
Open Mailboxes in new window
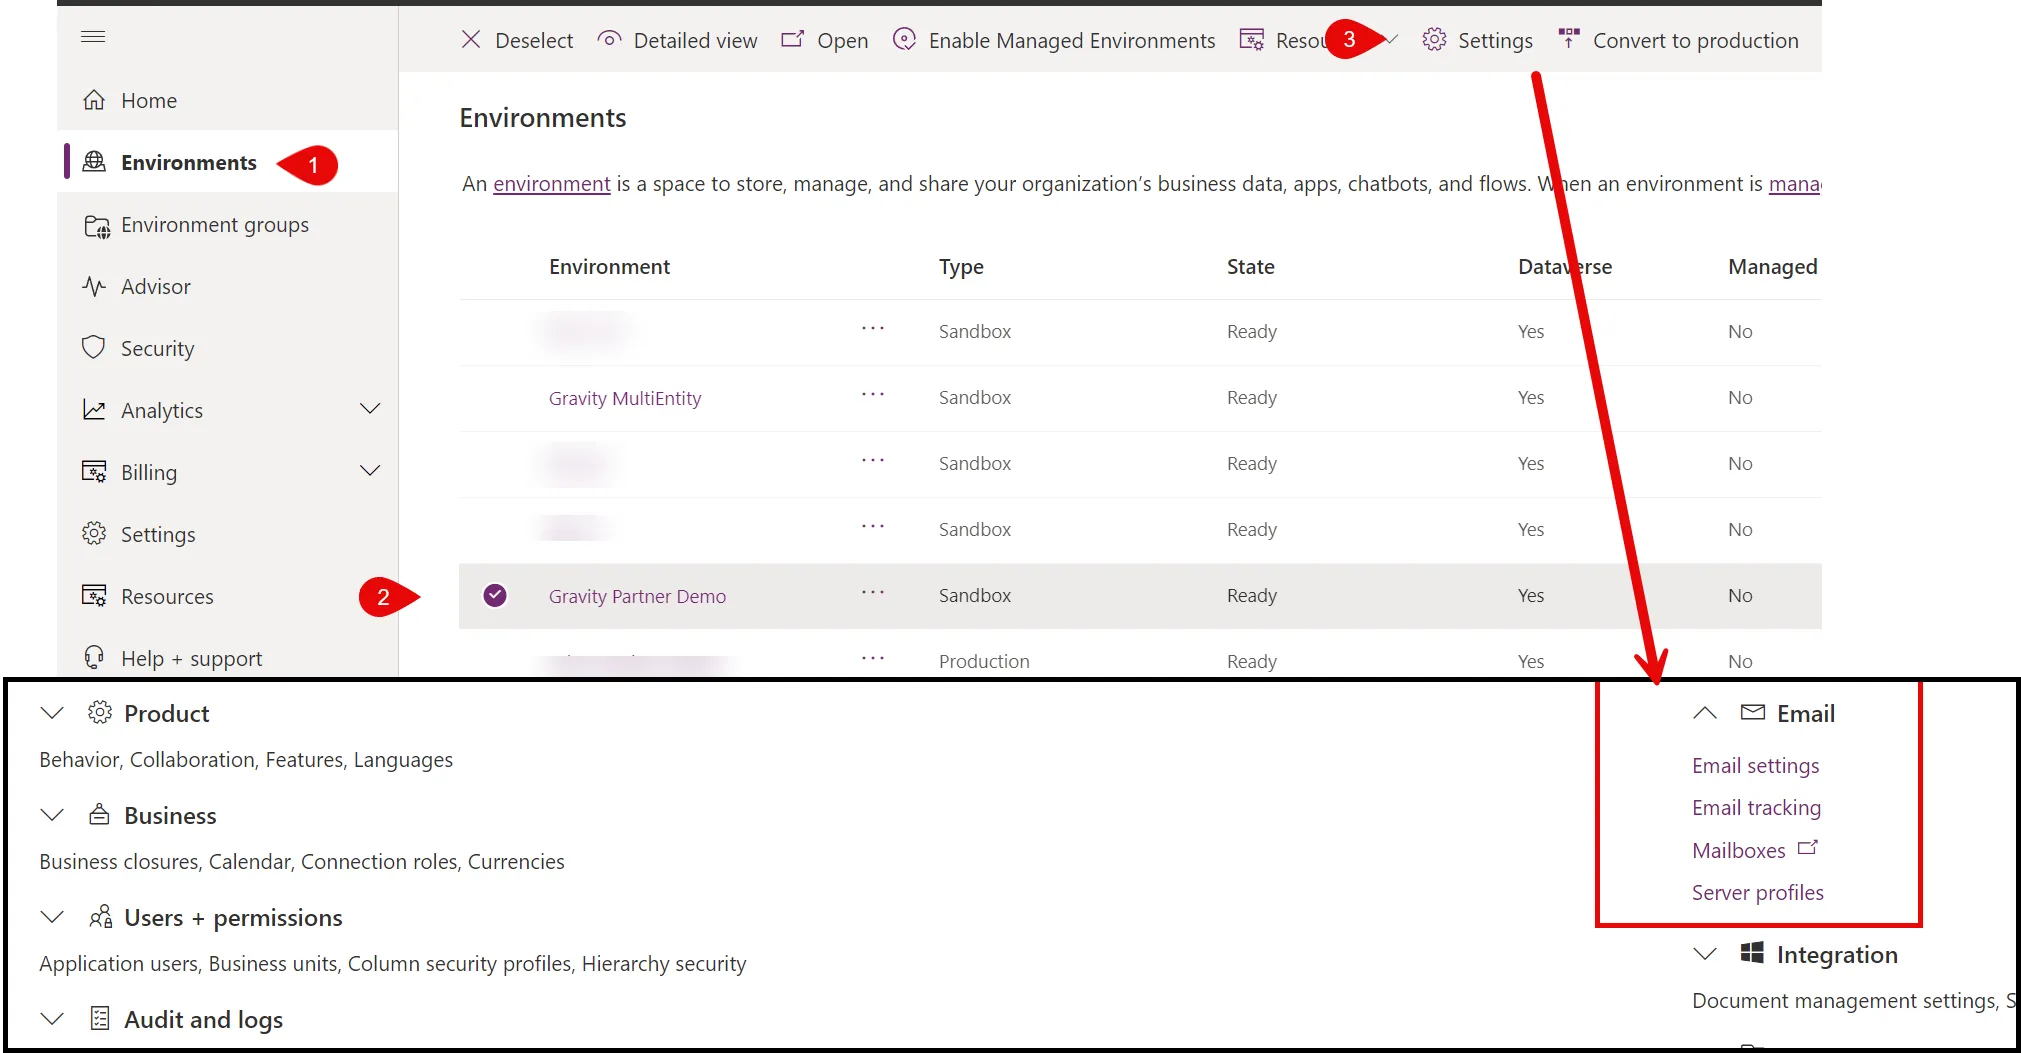click(x=1754, y=850)
